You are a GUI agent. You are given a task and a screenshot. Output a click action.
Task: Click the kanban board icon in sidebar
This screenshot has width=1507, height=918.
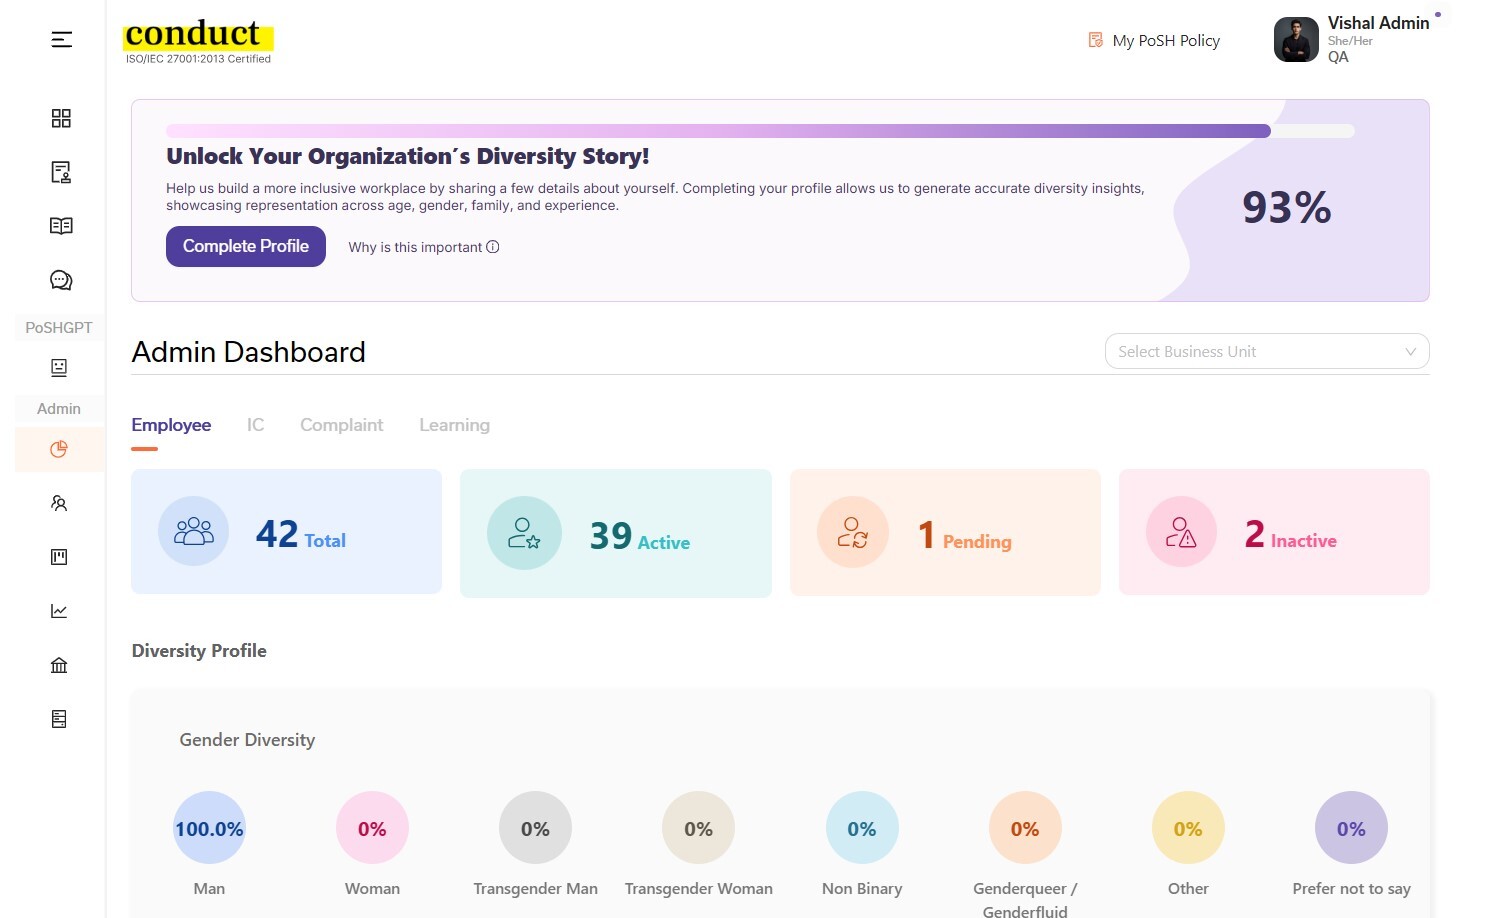58,557
